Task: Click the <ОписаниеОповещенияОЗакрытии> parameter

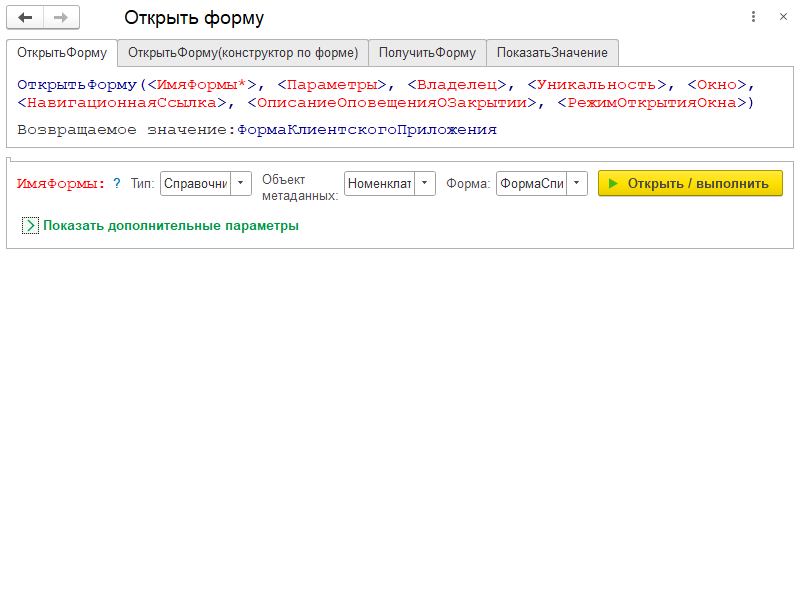Action: pyautogui.click(x=392, y=103)
